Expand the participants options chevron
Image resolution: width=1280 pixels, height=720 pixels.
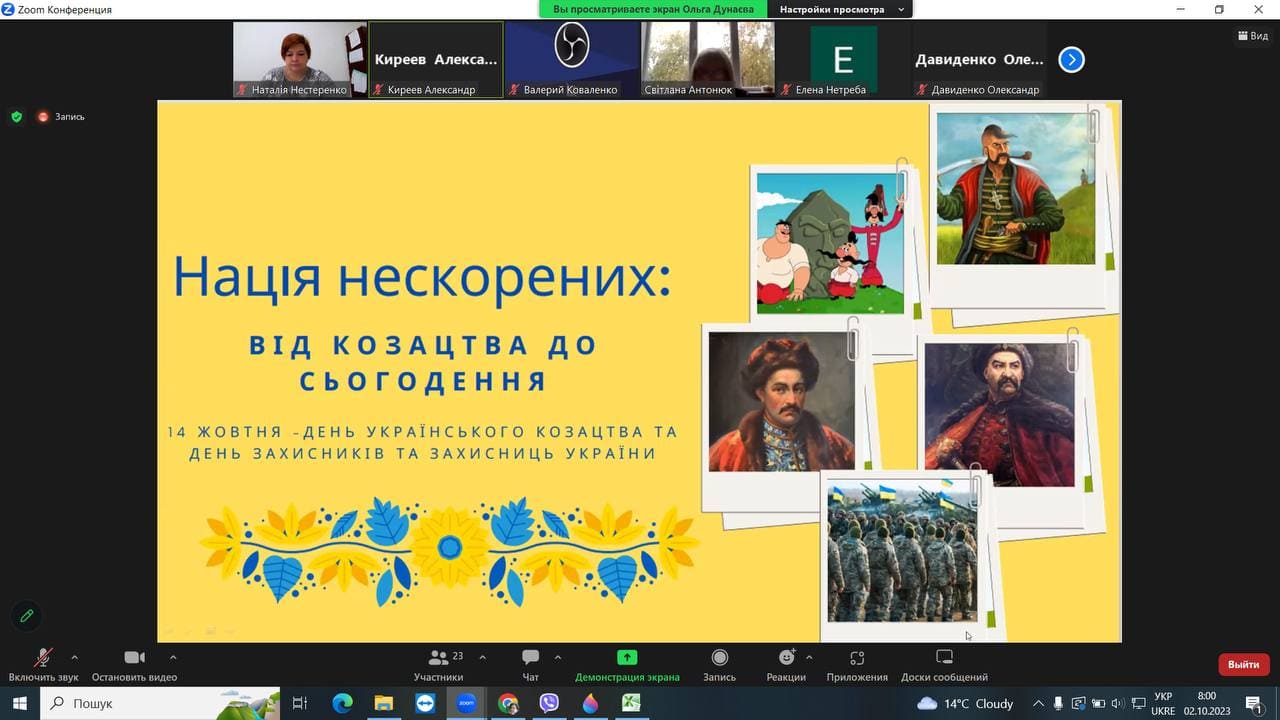click(x=483, y=657)
